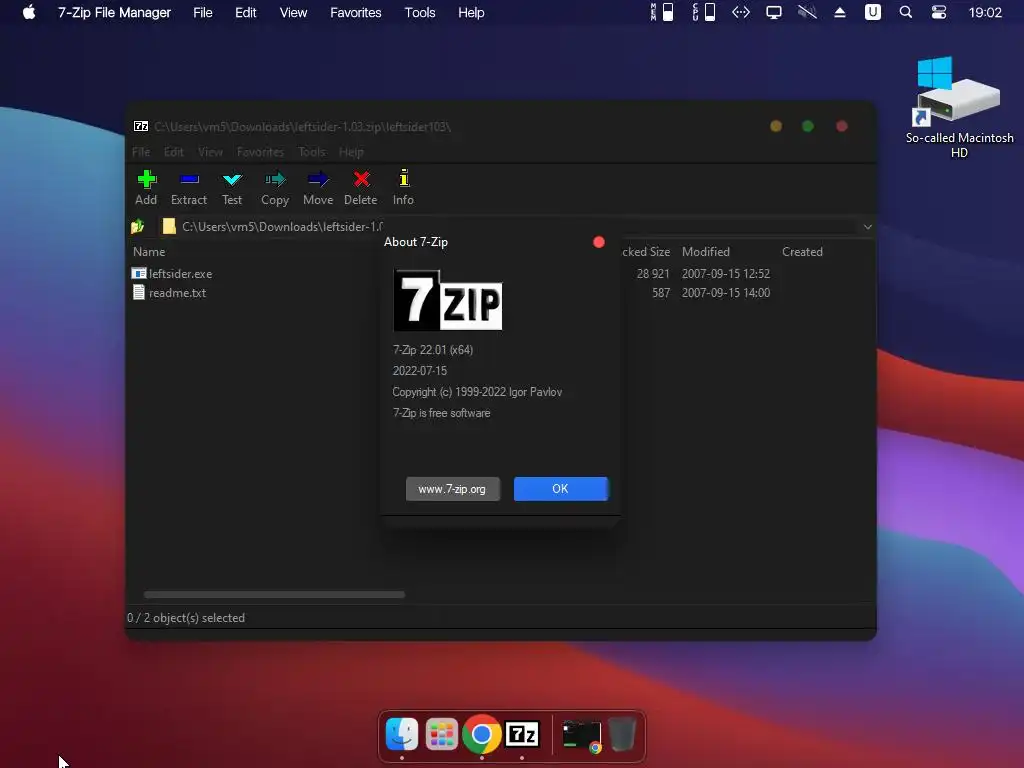The width and height of the screenshot is (1024, 768).
Task: Click the Copy toolbar icon
Action: point(275,179)
